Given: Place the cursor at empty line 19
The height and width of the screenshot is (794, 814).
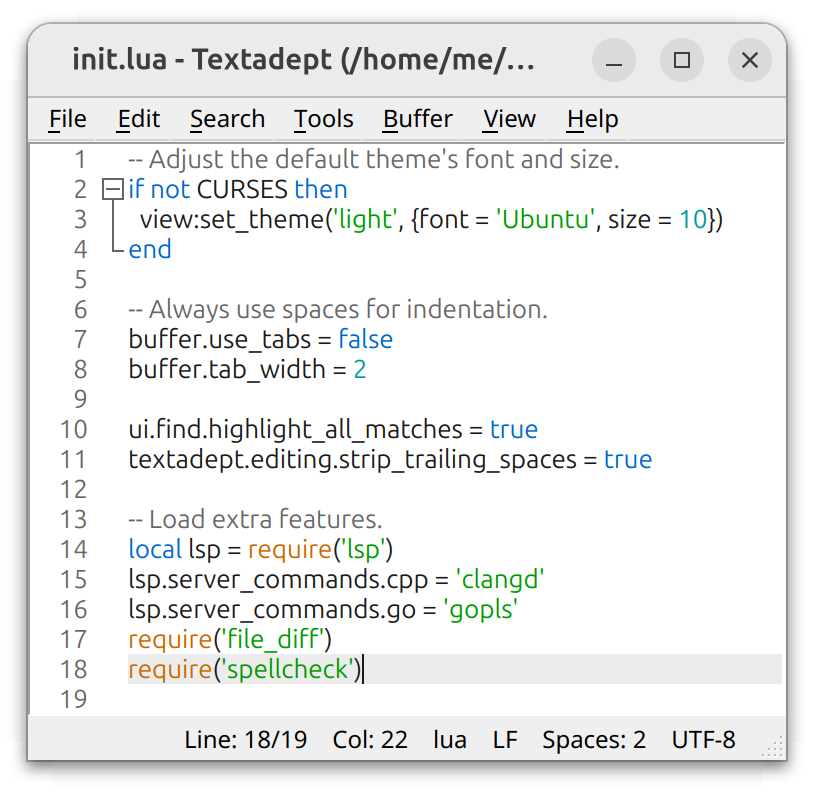Looking at the screenshot, I should pyautogui.click(x=454, y=699).
